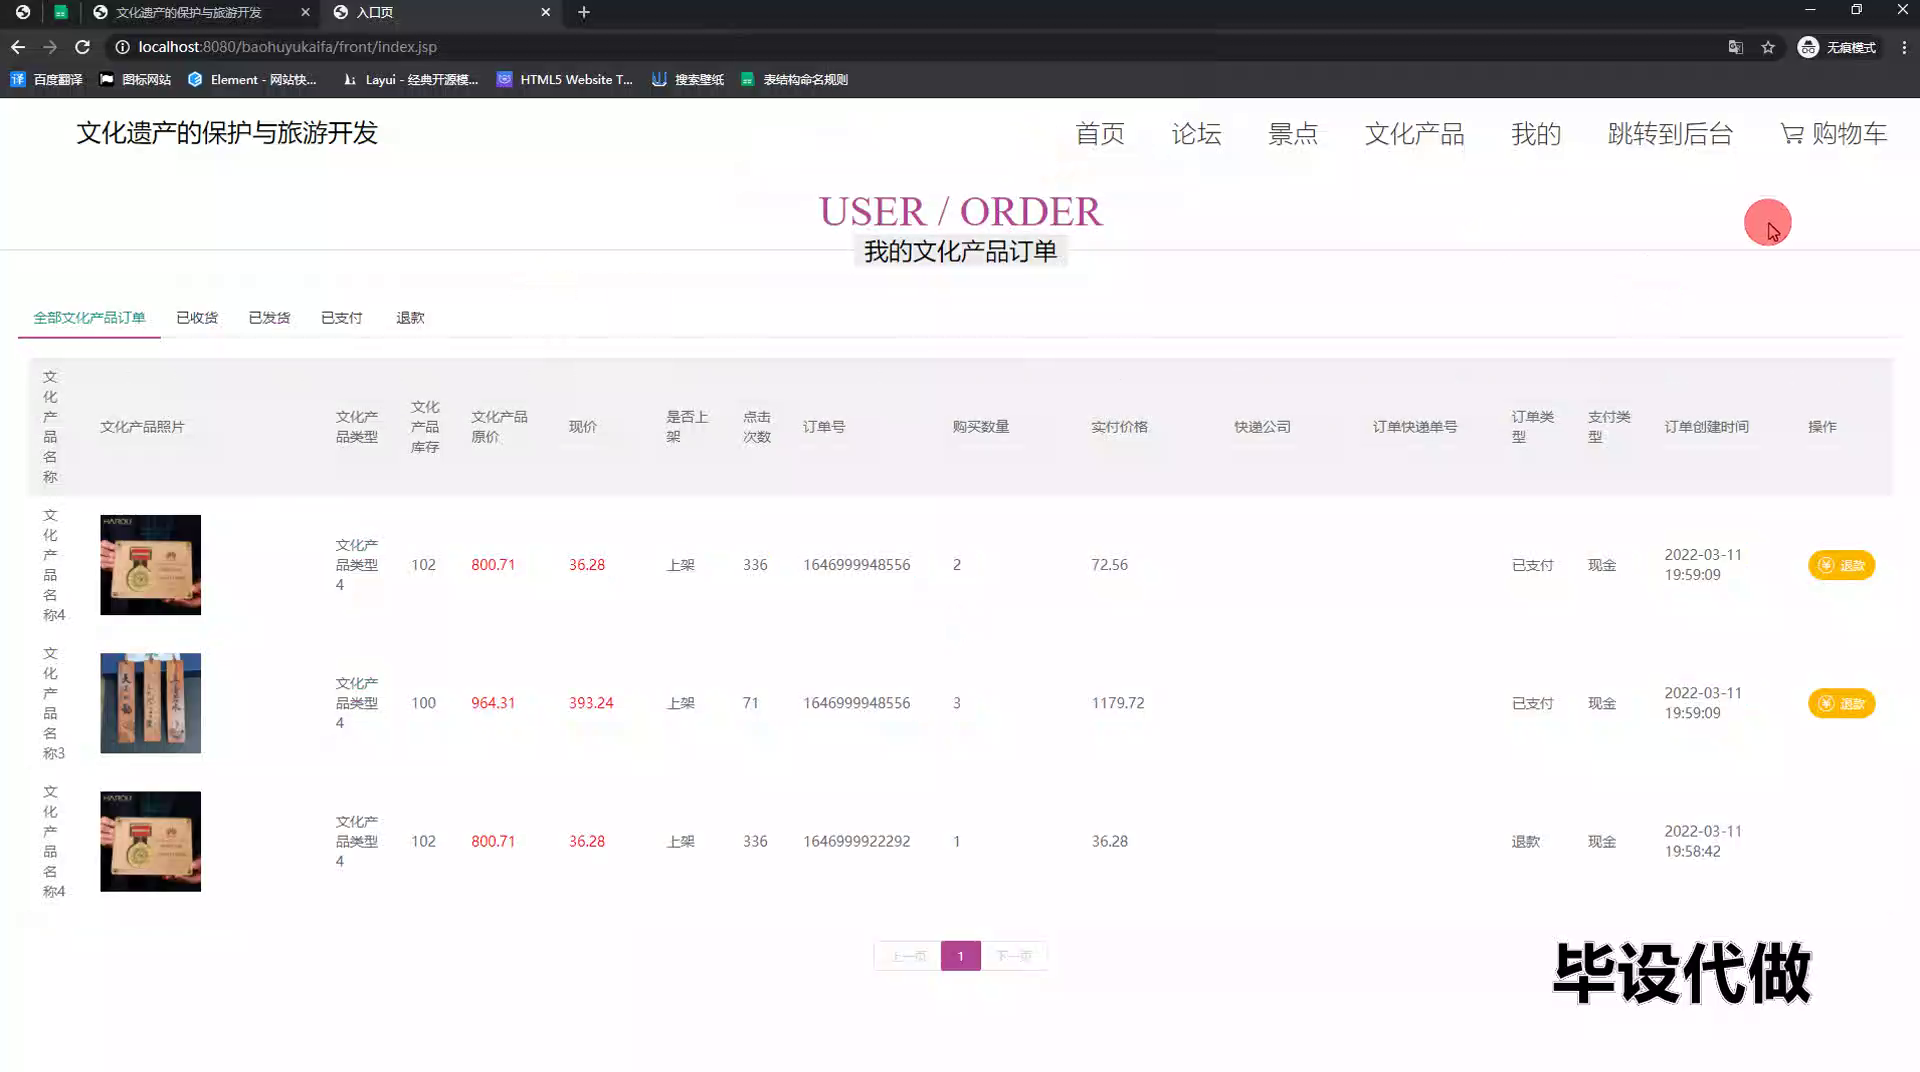Click page 1 in the pagination
Image resolution: width=1920 pixels, height=1072 pixels.
[x=960, y=956]
